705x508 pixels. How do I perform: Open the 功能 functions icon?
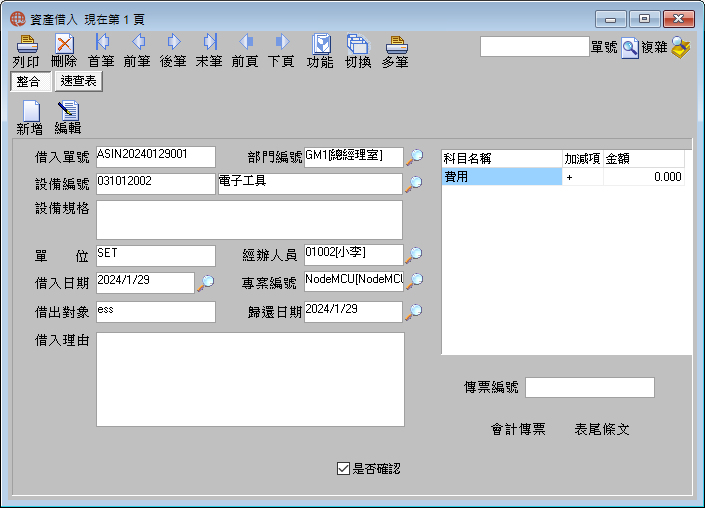point(321,44)
